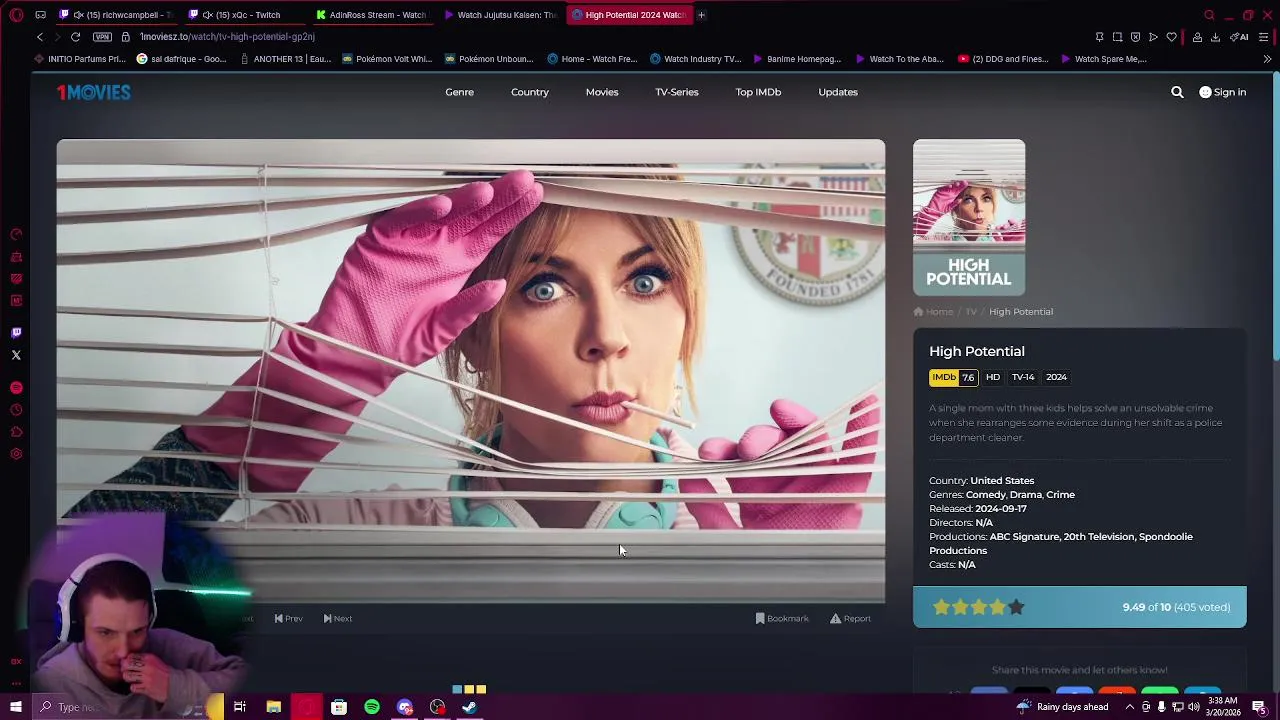Open Twitch panel in browser sidebar
This screenshot has height=720, width=1280.
(16, 333)
